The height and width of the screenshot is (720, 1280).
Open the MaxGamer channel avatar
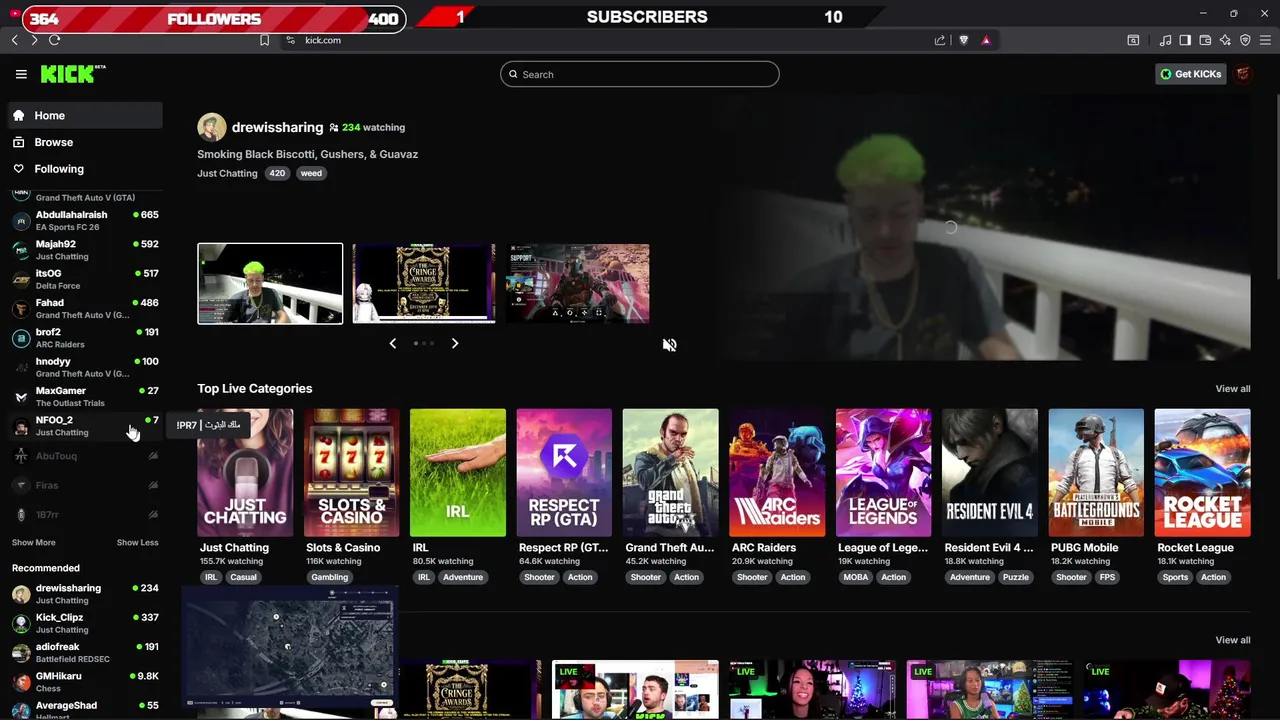21,397
